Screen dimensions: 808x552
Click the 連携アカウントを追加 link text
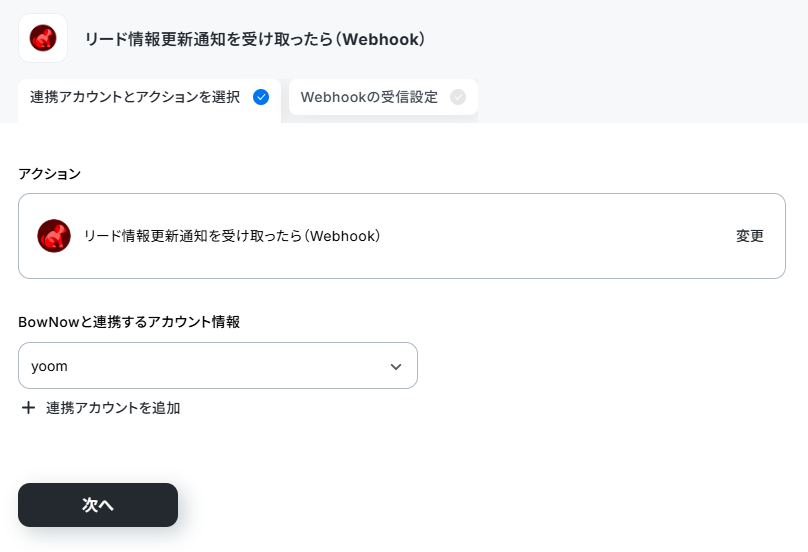[113, 408]
